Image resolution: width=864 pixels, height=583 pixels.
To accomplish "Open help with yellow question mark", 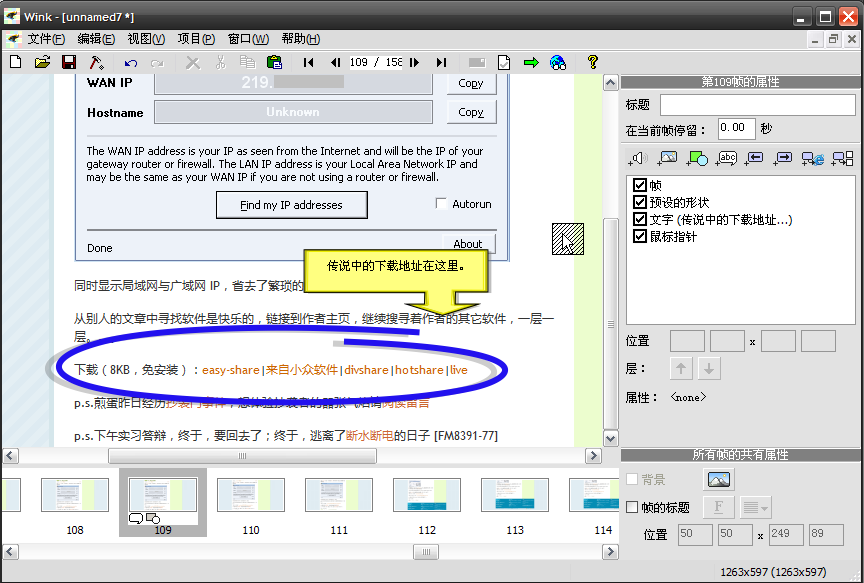I will (593, 62).
